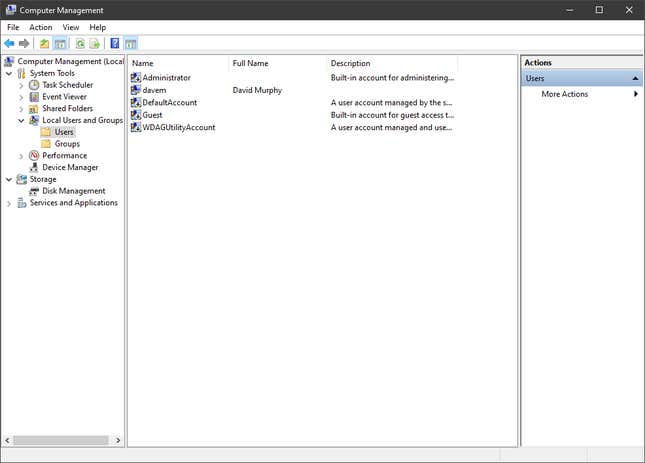
Task: Click the Refresh toolbar icon
Action: 80,44
